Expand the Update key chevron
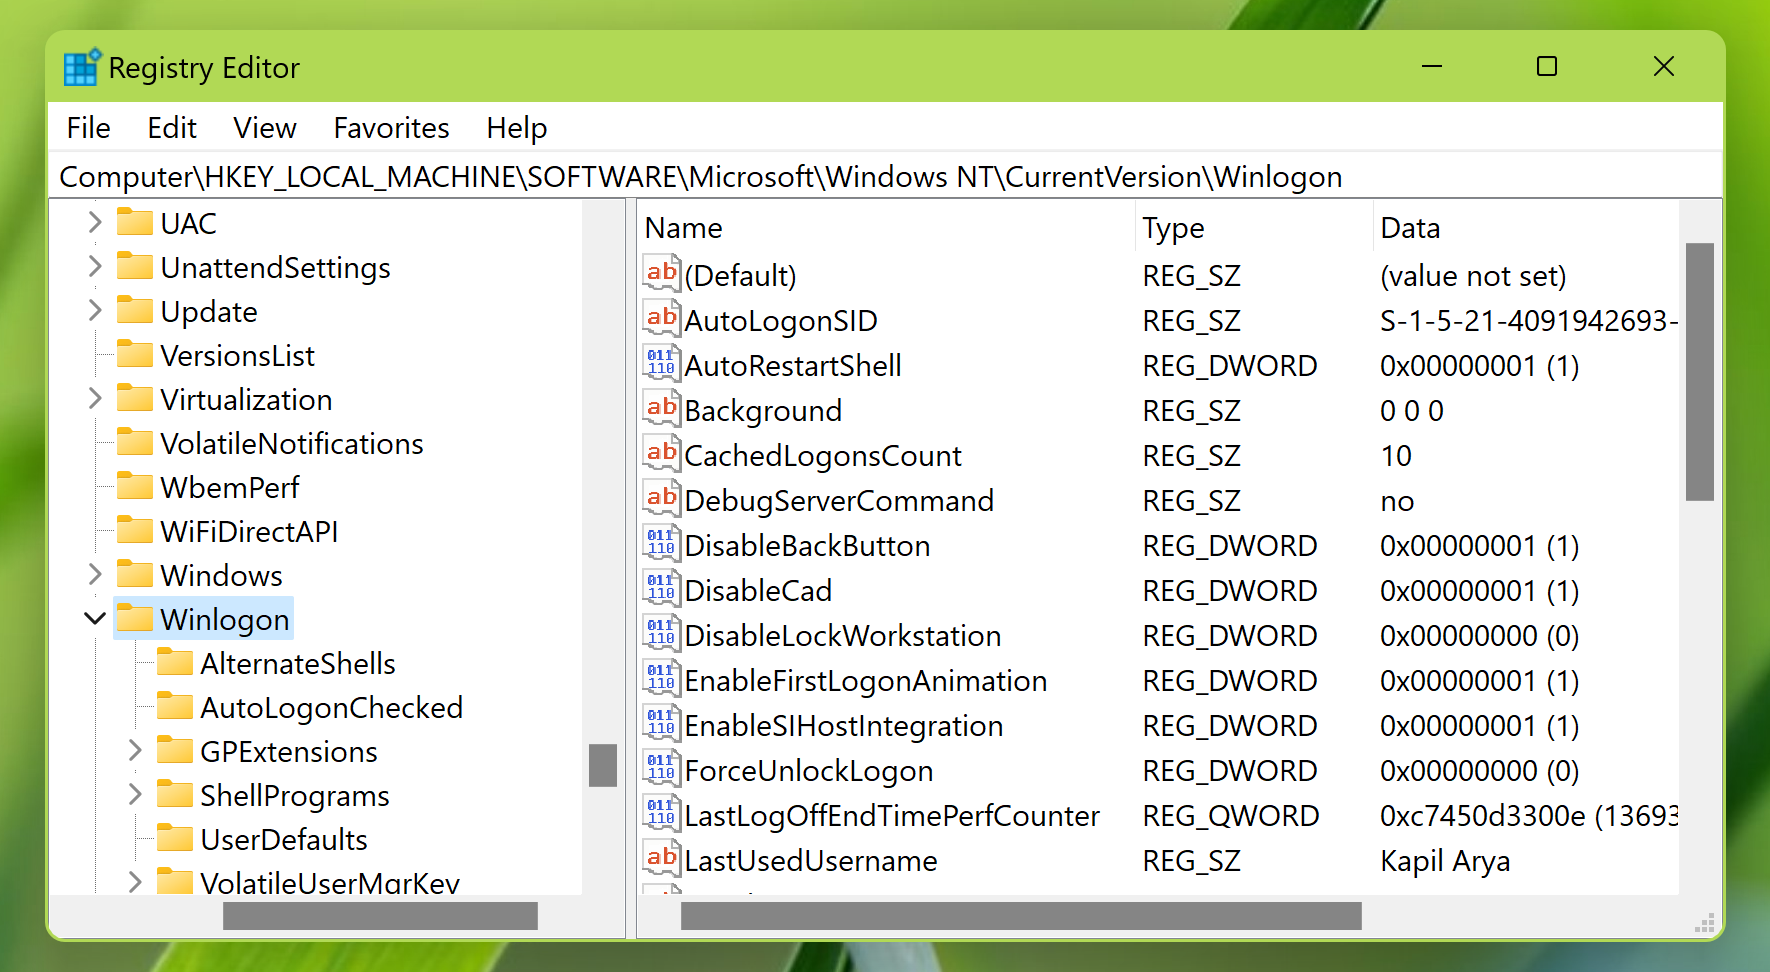The height and width of the screenshot is (972, 1770). point(95,310)
